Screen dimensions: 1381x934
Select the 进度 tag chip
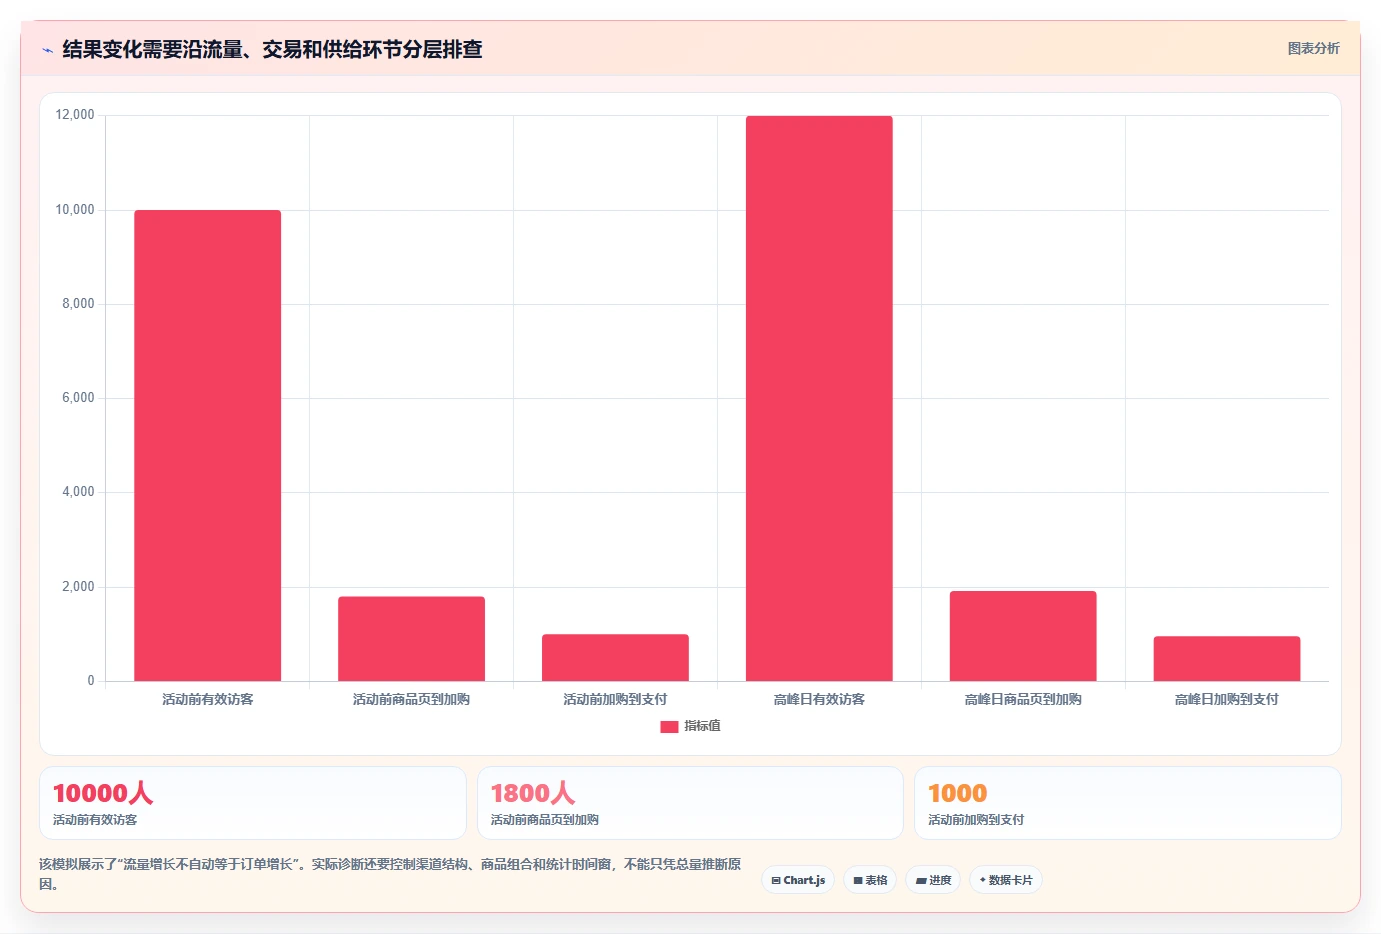(933, 880)
